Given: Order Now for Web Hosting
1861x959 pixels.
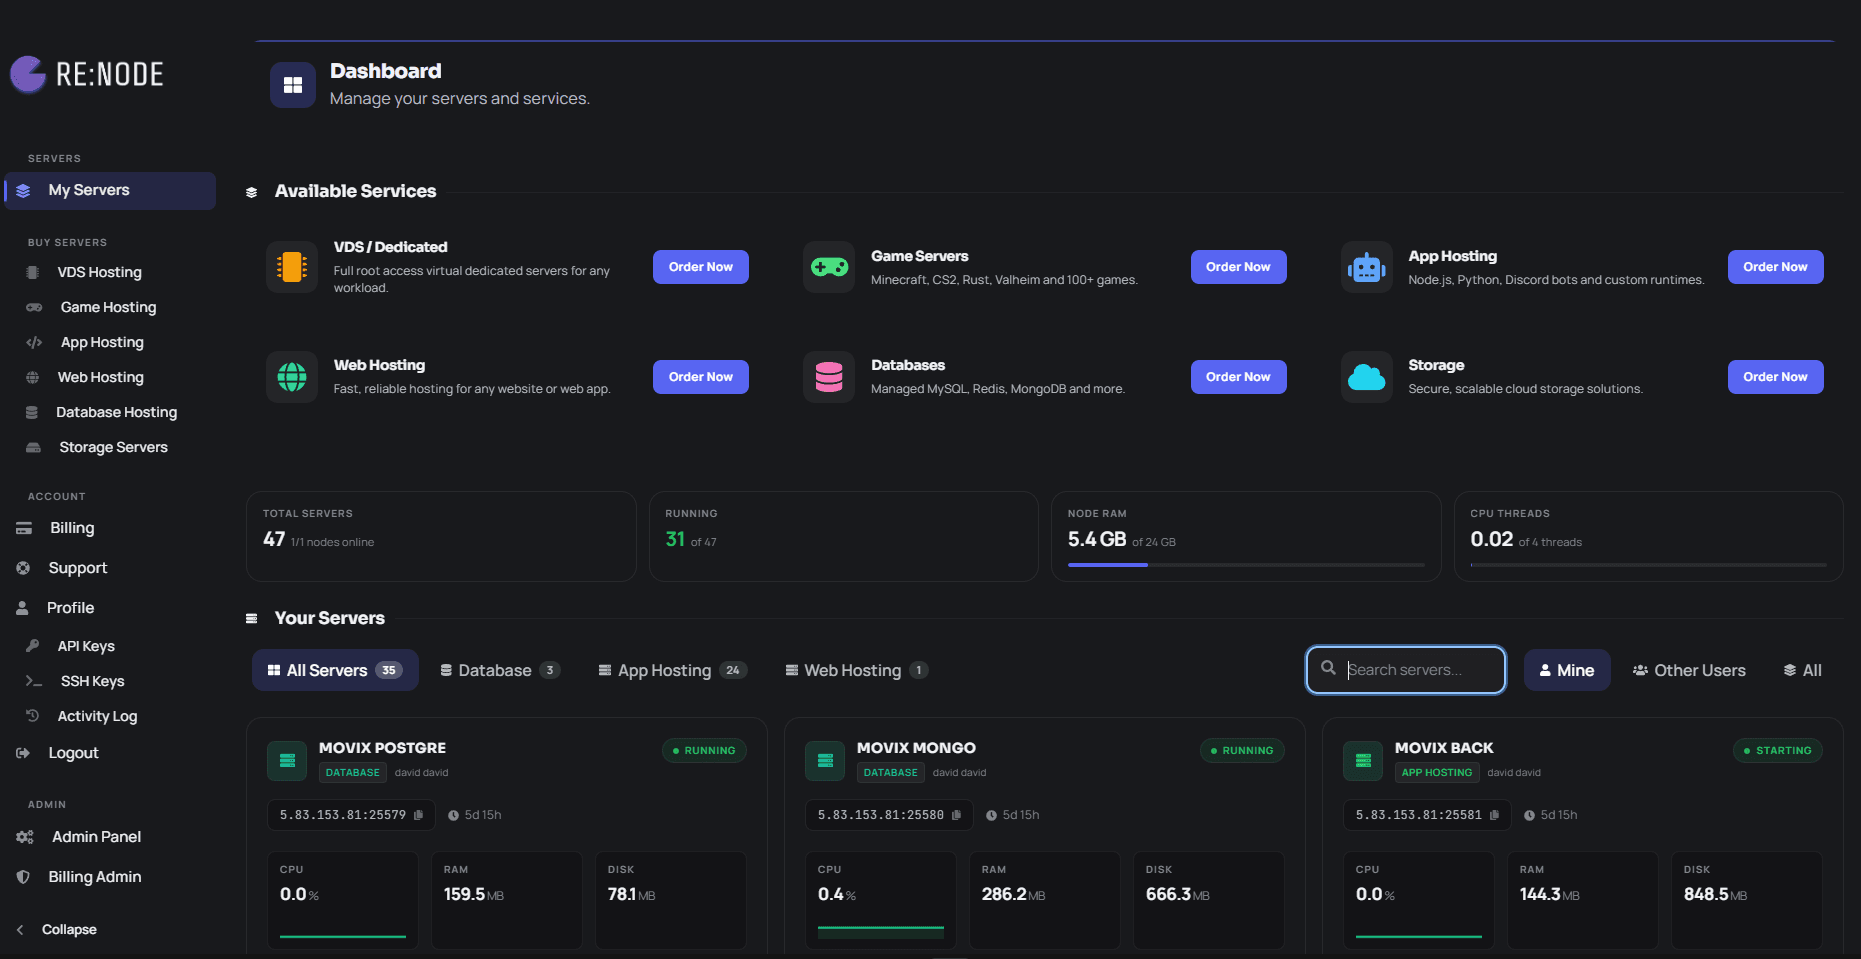Looking at the screenshot, I should pos(701,377).
